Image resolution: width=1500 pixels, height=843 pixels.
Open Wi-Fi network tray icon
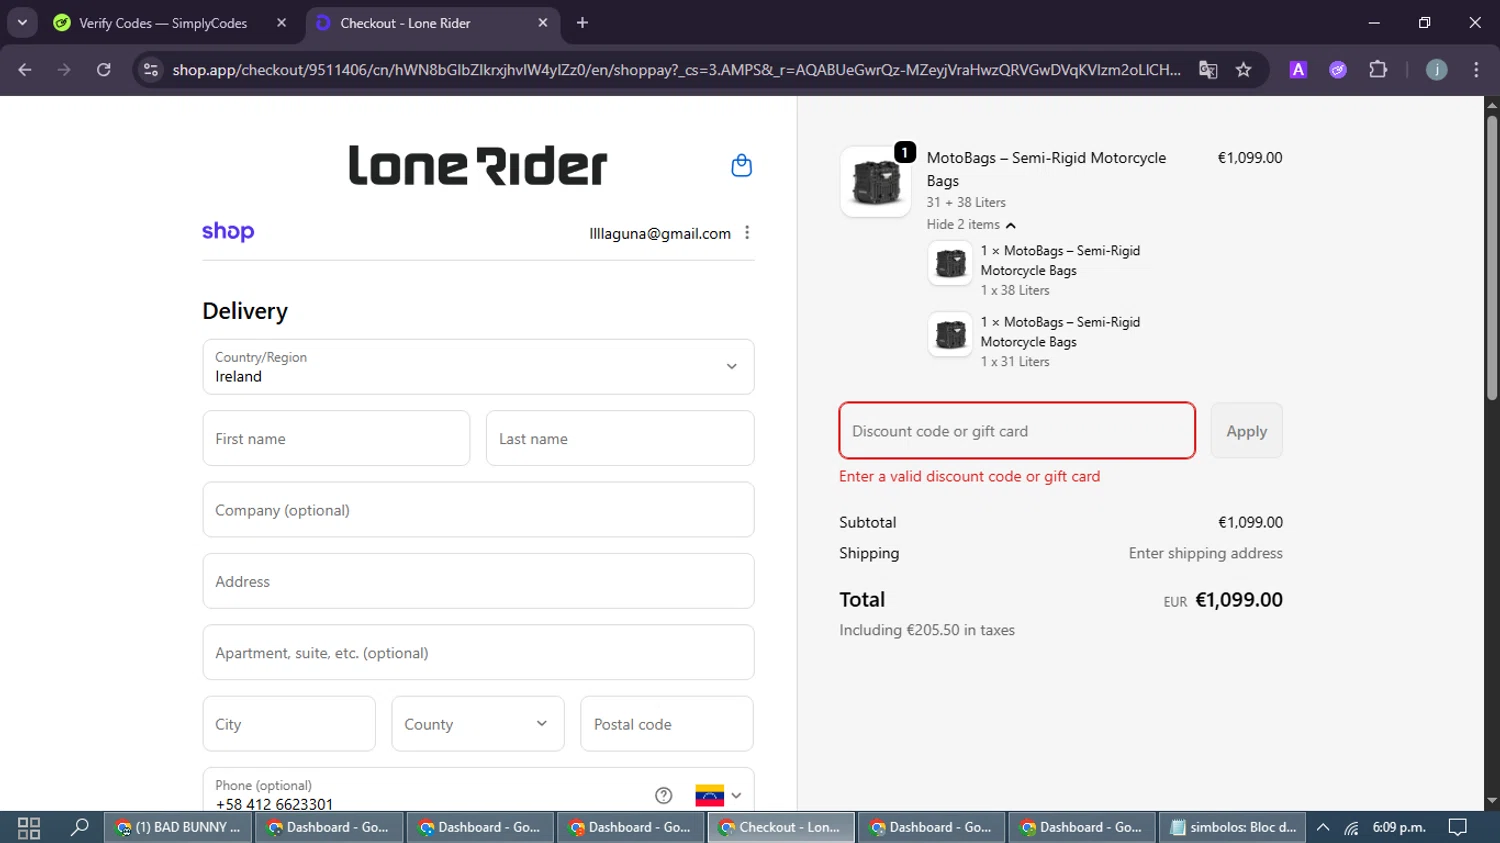pyautogui.click(x=1351, y=828)
